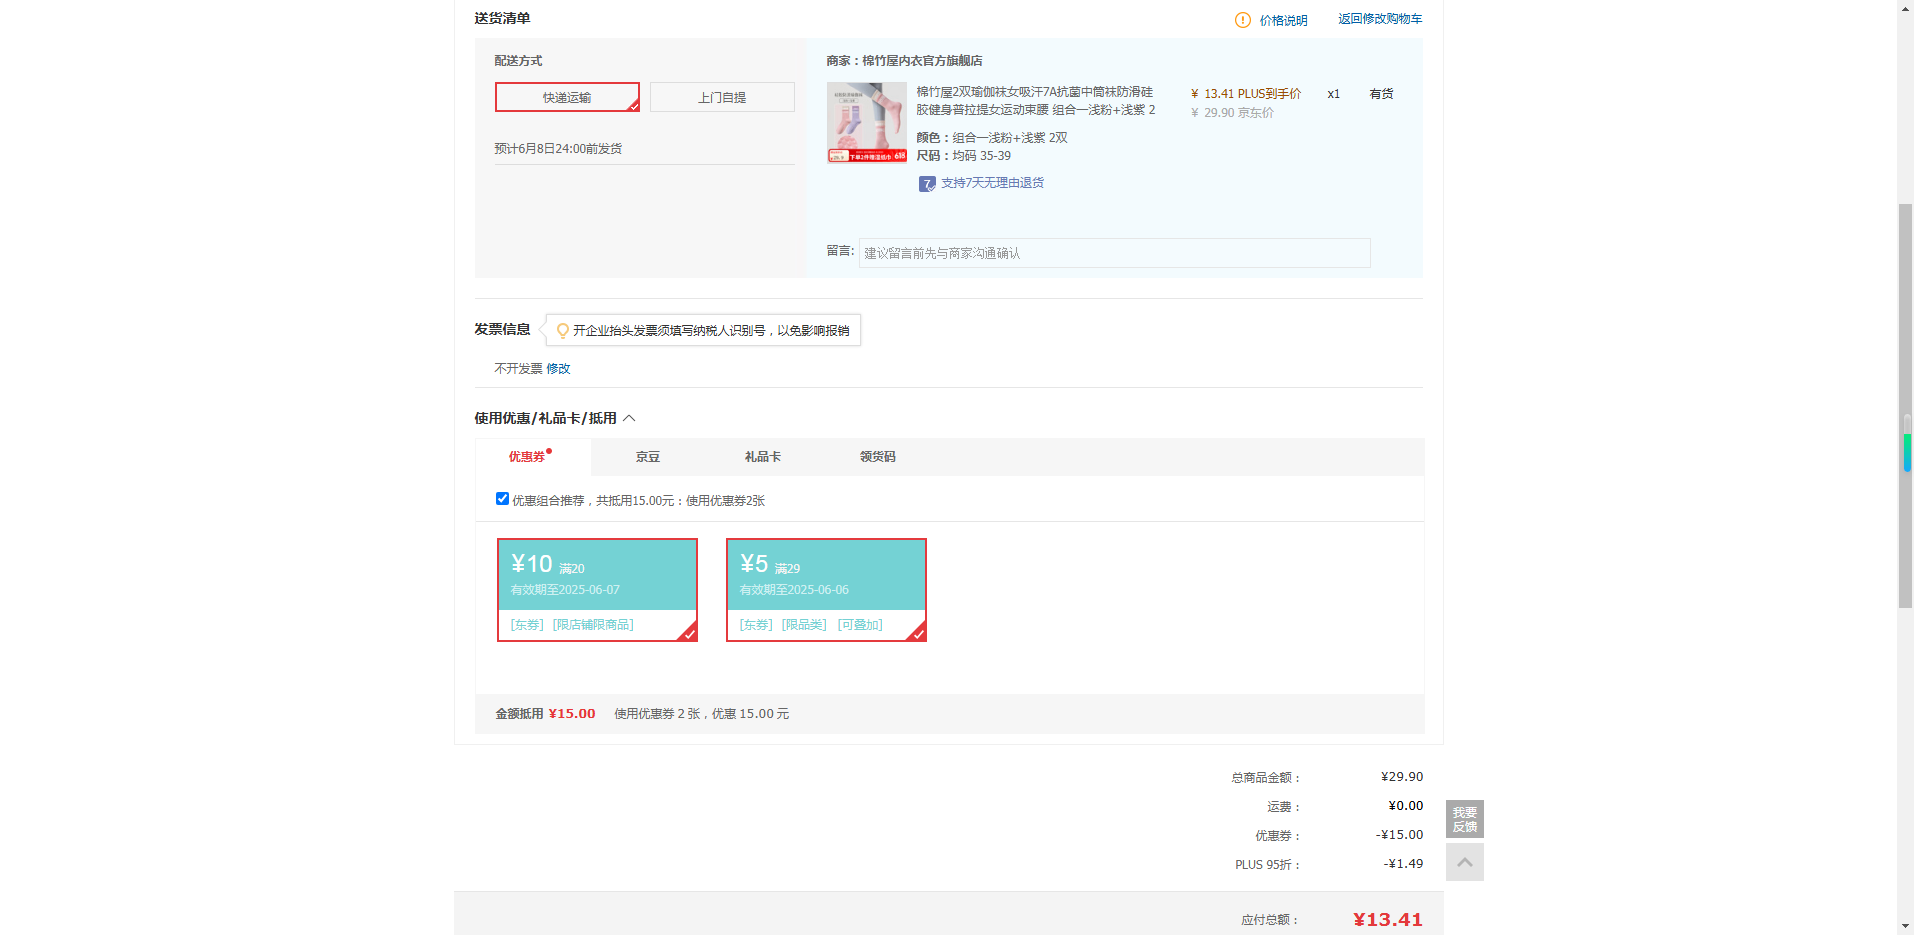This screenshot has height=935, width=1914.
Task: Click 我要反馈 feedback button
Action: click(x=1465, y=819)
